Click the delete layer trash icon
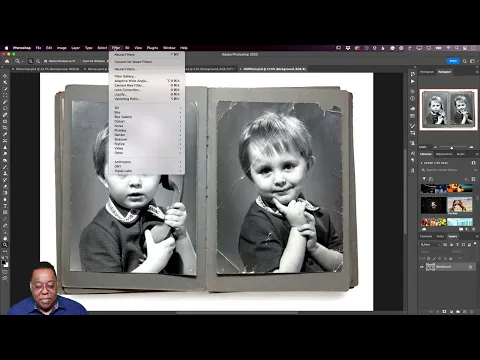Screen dimensions: 480x360 click(471, 312)
